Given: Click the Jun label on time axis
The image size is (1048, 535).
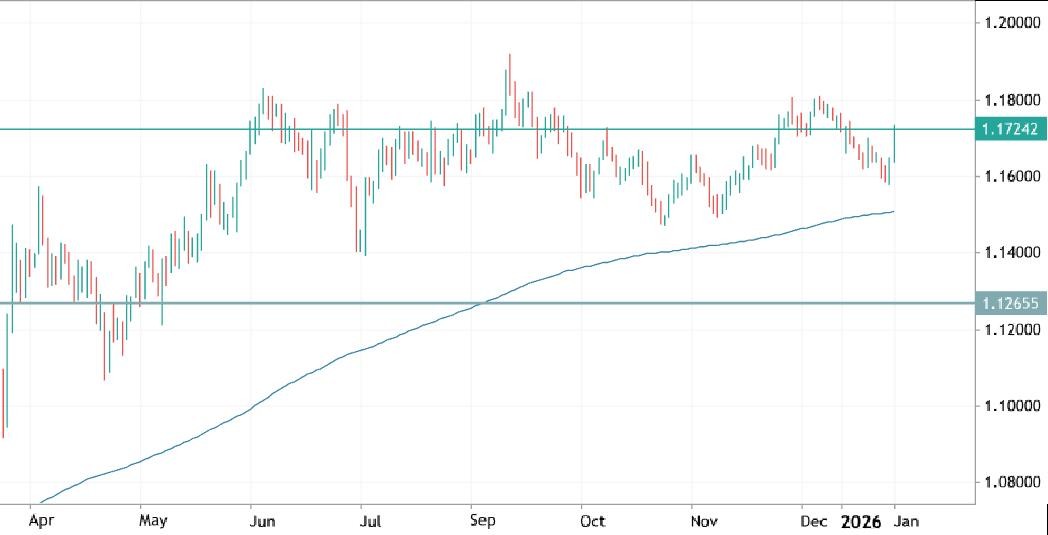Looking at the screenshot, I should coord(262,521).
